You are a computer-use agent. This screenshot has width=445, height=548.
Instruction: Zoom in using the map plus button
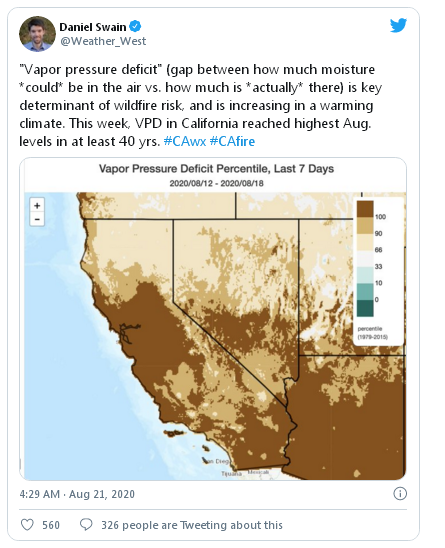click(x=37, y=206)
